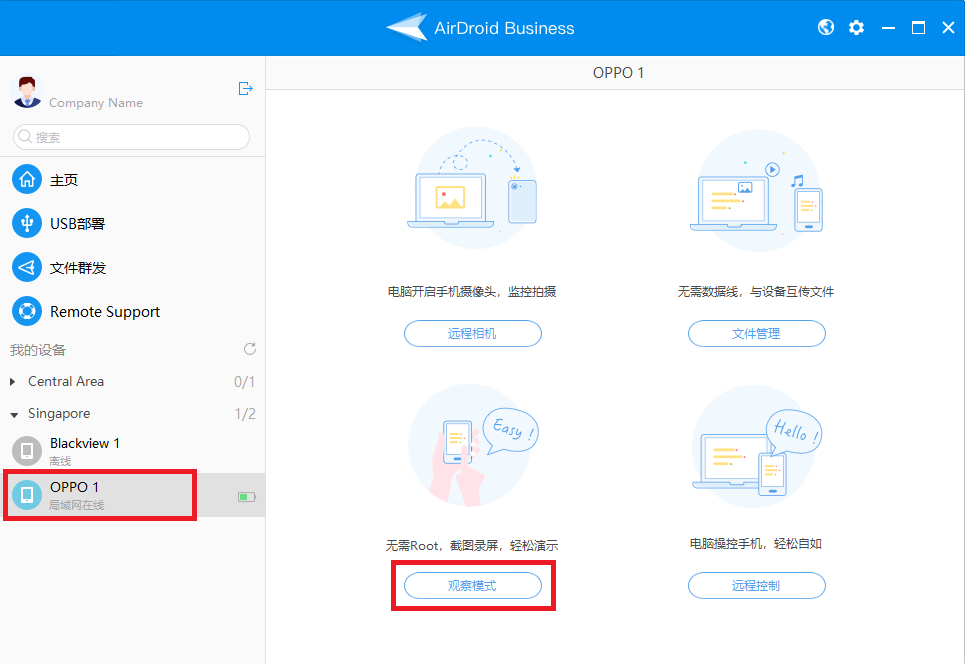Close the AirDroid Business window
The height and width of the screenshot is (664, 965).
pyautogui.click(x=948, y=28)
